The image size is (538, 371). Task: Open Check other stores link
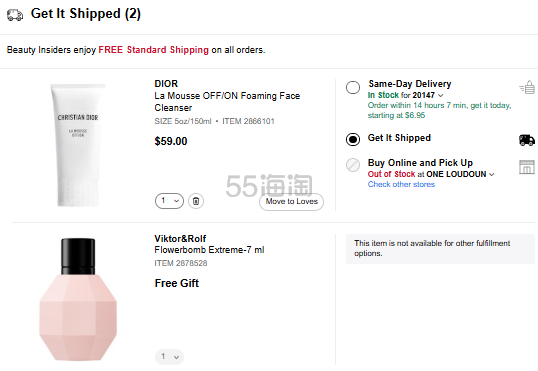(401, 184)
